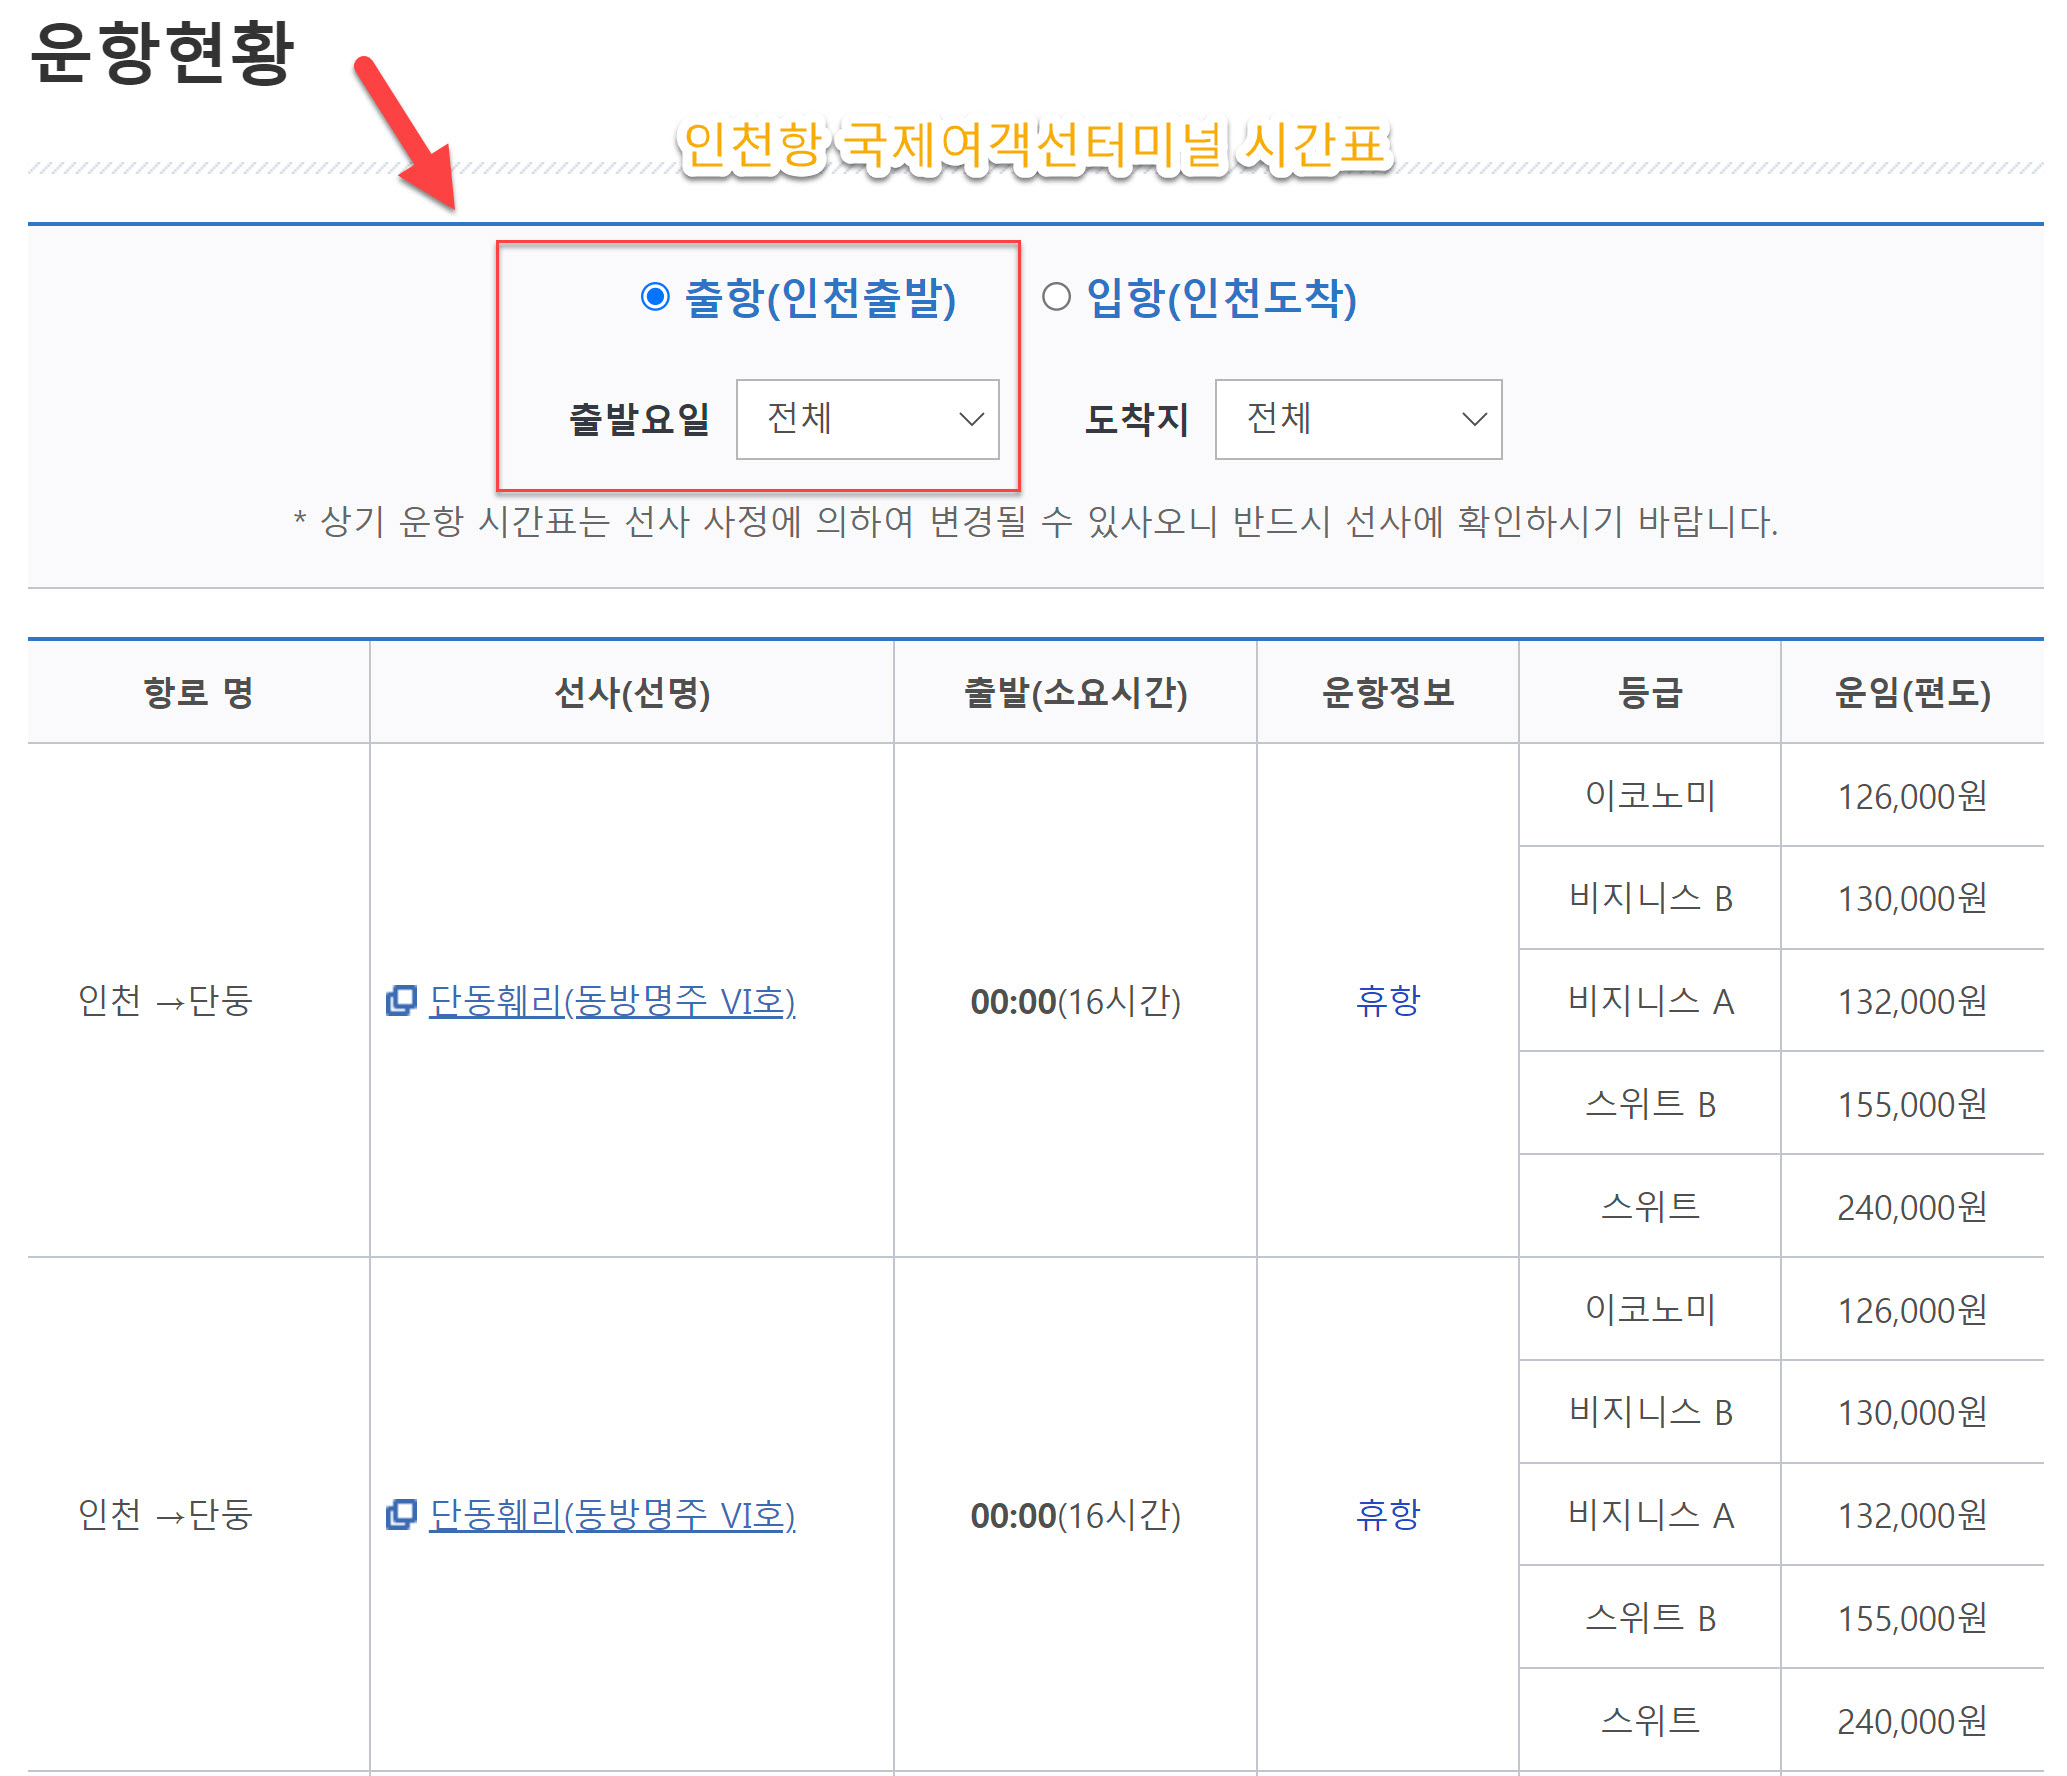Click new-window icon in first ferry row

(x=401, y=1000)
